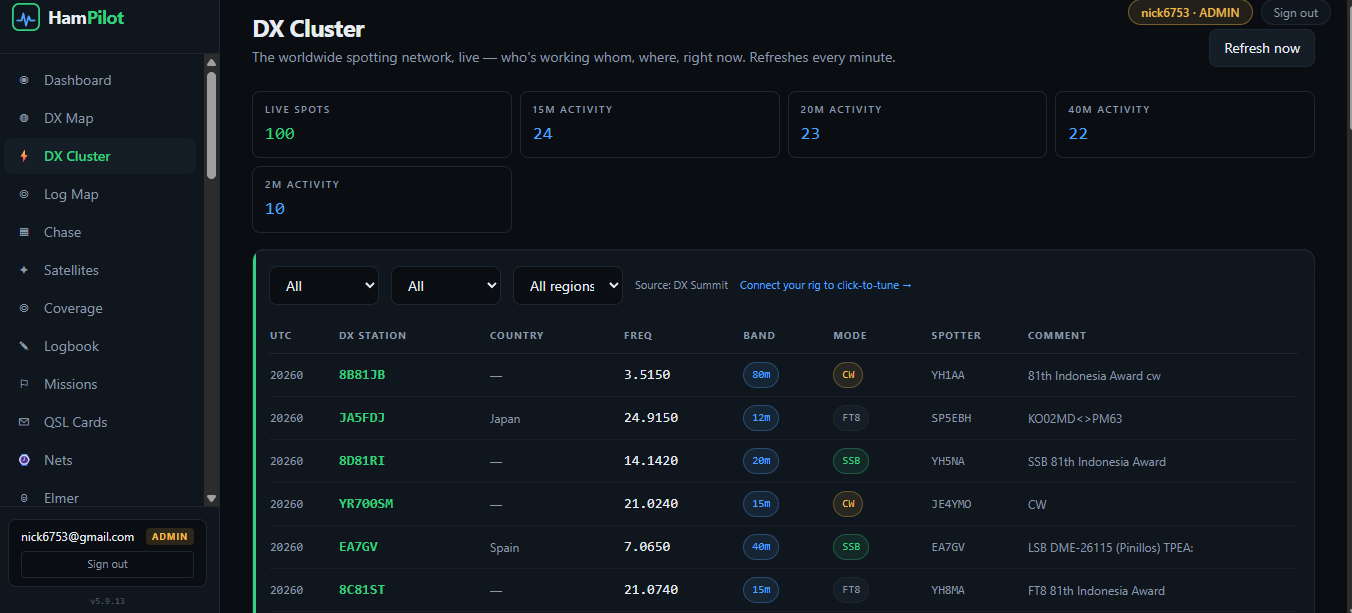Click the sidebar scrollbar down arrow
The height and width of the screenshot is (613, 1352).
tap(211, 498)
